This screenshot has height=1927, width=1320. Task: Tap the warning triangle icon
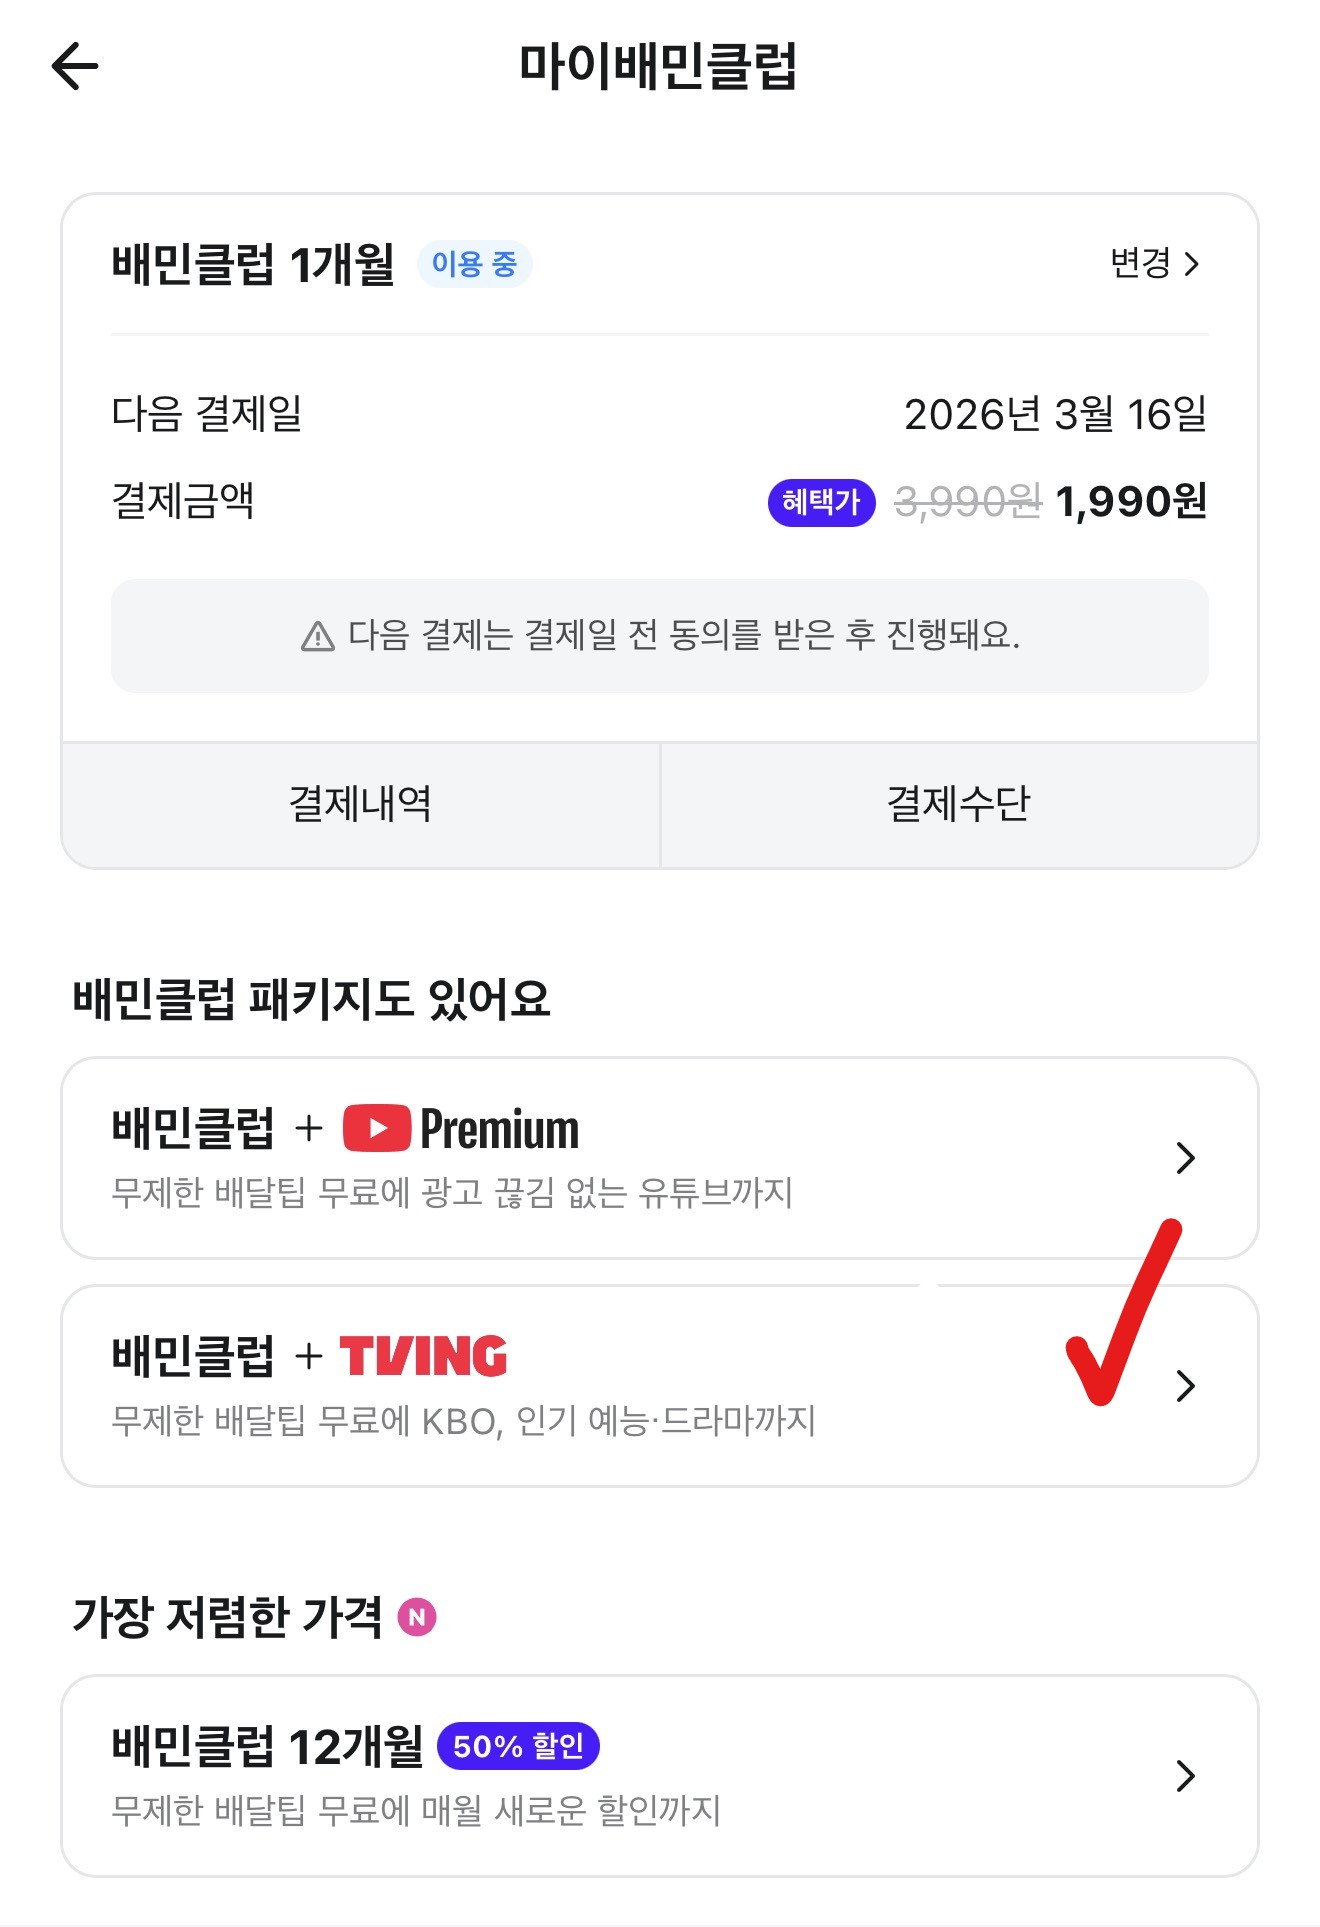pyautogui.click(x=318, y=636)
